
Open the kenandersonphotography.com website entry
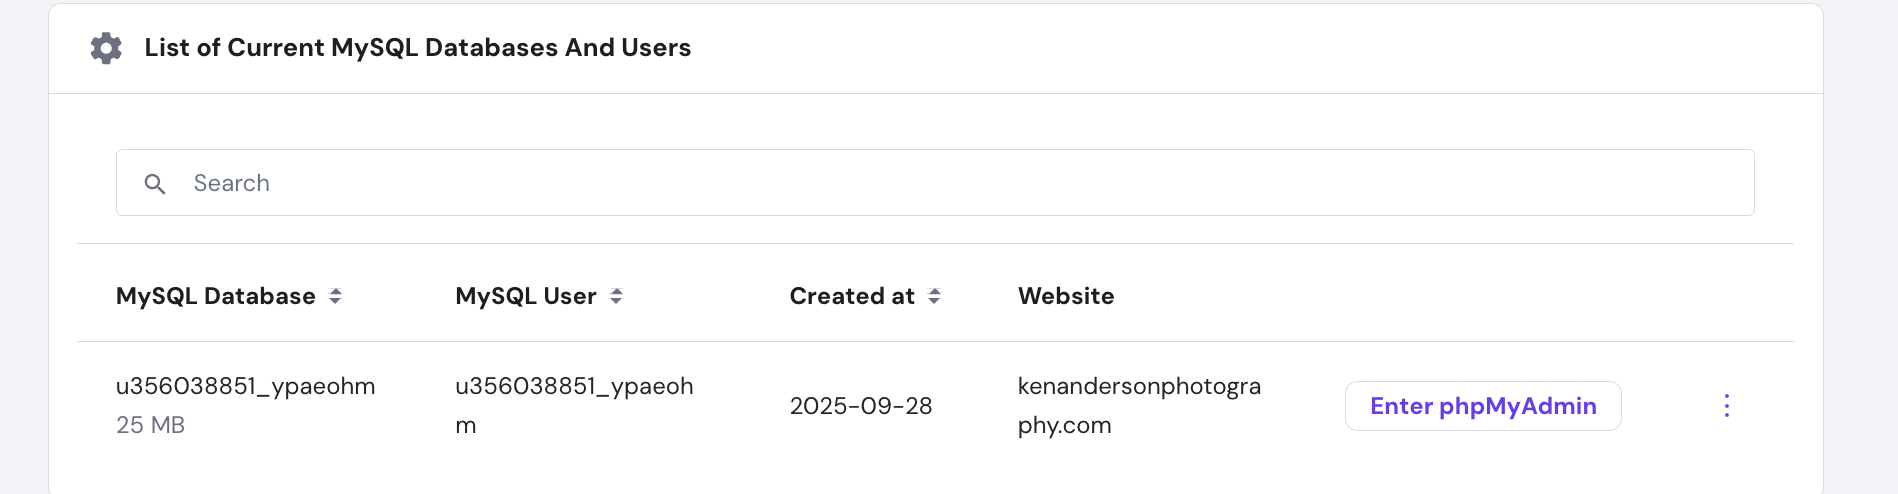pyautogui.click(x=1138, y=387)
